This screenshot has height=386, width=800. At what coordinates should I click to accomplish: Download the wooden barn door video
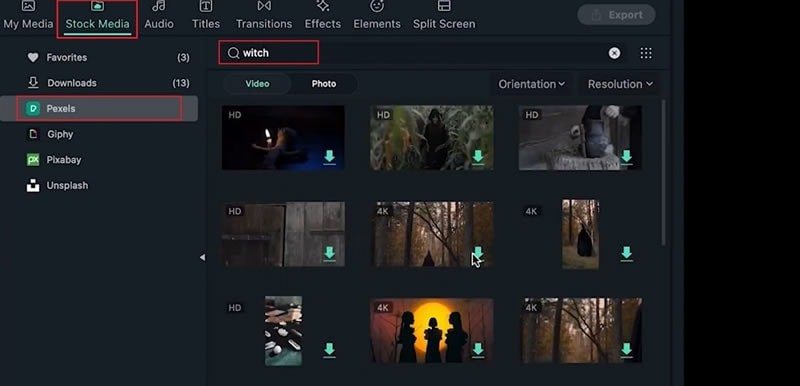[x=330, y=253]
